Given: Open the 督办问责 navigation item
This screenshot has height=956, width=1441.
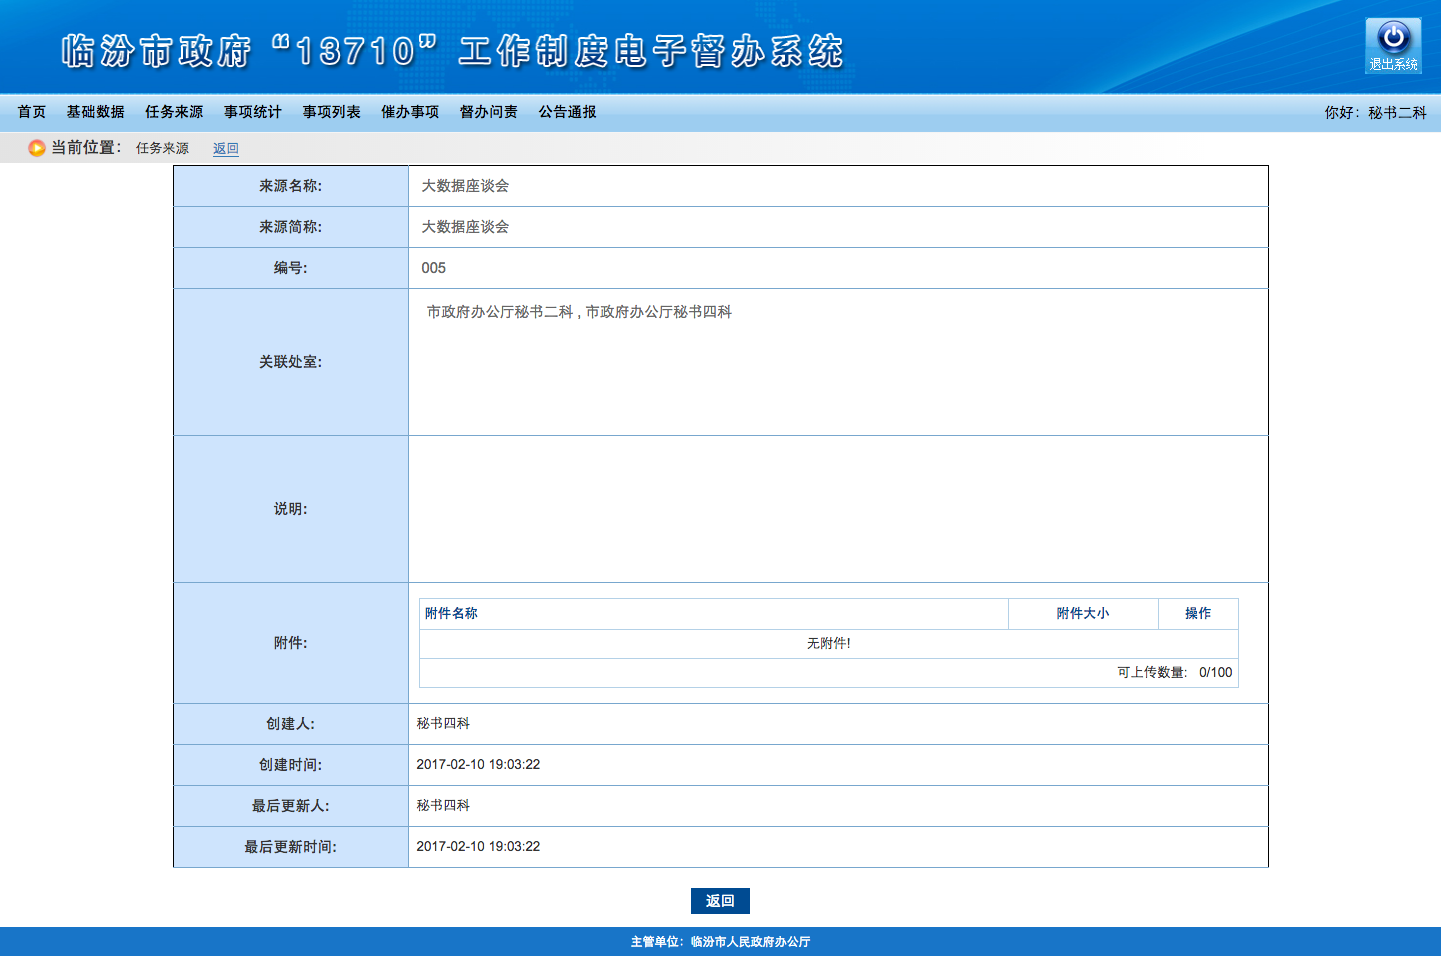Looking at the screenshot, I should pyautogui.click(x=489, y=112).
